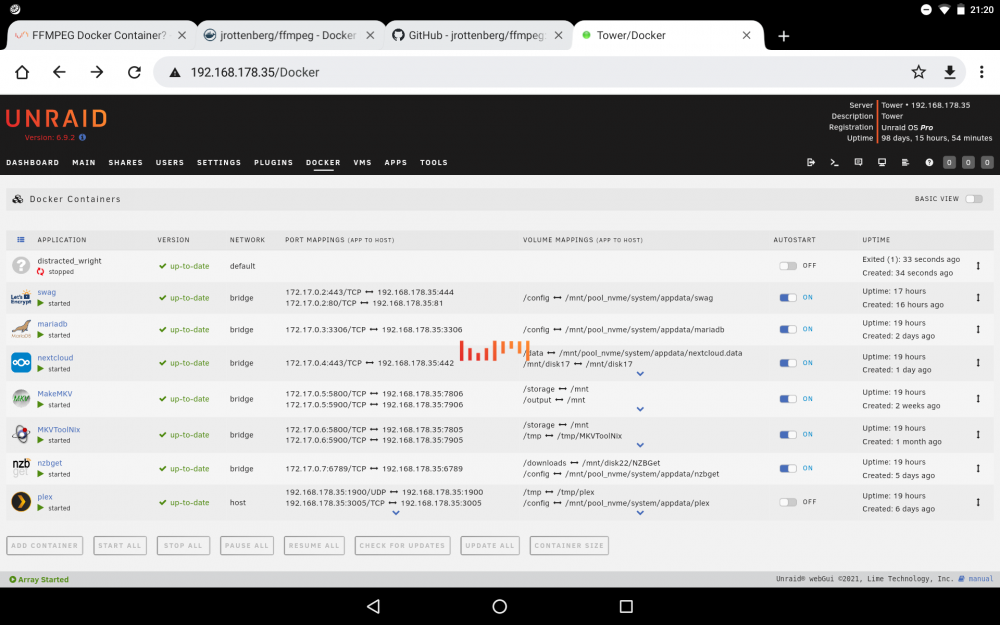Click the plex container icon
The width and height of the screenshot is (1000, 625).
tap(20, 502)
